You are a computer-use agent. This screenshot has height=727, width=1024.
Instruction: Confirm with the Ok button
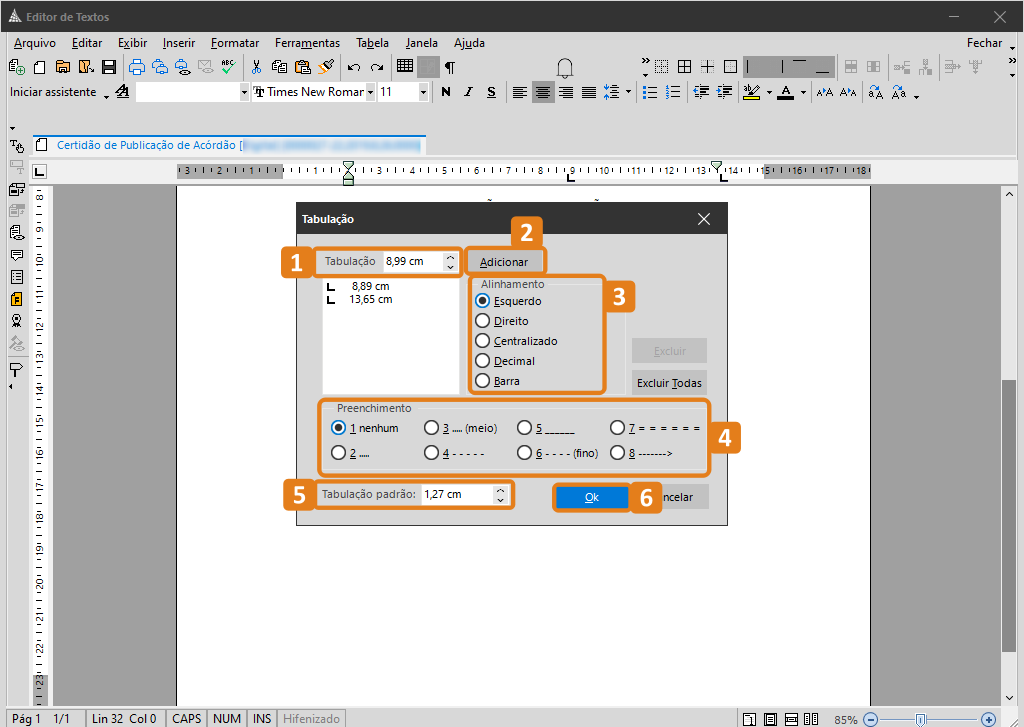[592, 498]
